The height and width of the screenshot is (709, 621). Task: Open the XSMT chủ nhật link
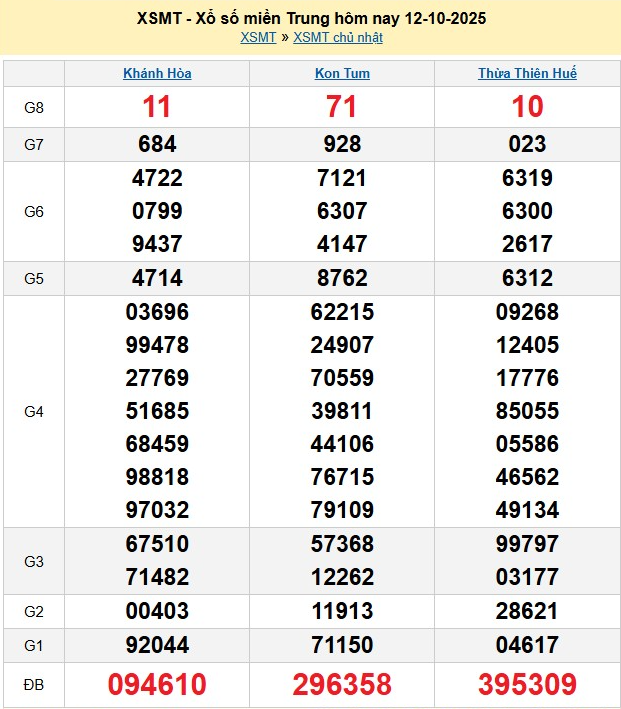[x=338, y=38]
